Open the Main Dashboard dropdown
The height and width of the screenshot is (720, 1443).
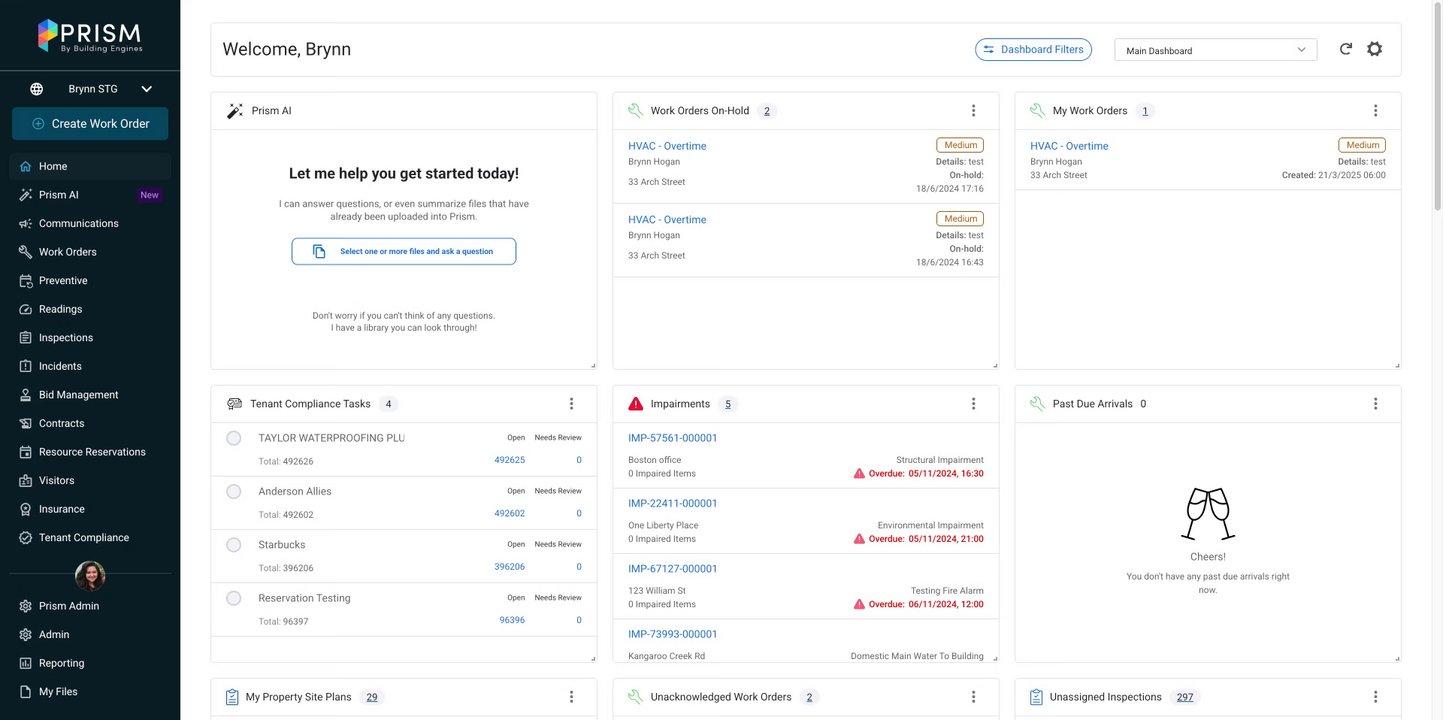(x=1215, y=50)
